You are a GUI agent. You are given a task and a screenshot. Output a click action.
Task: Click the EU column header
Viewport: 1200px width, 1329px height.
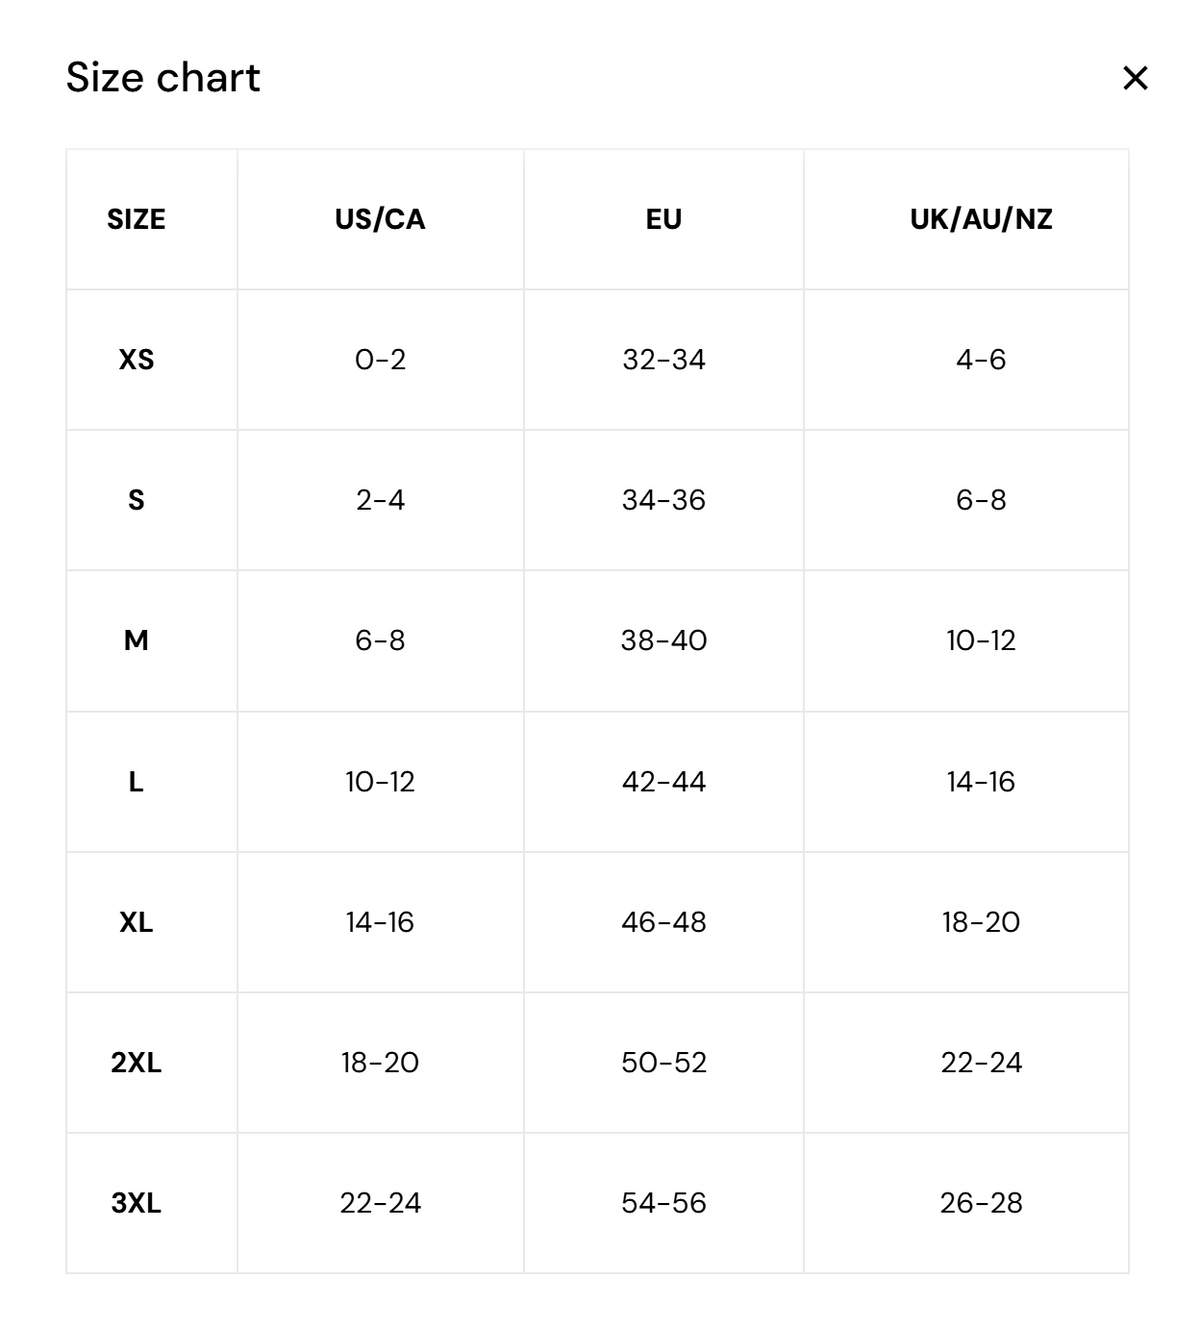point(664,219)
